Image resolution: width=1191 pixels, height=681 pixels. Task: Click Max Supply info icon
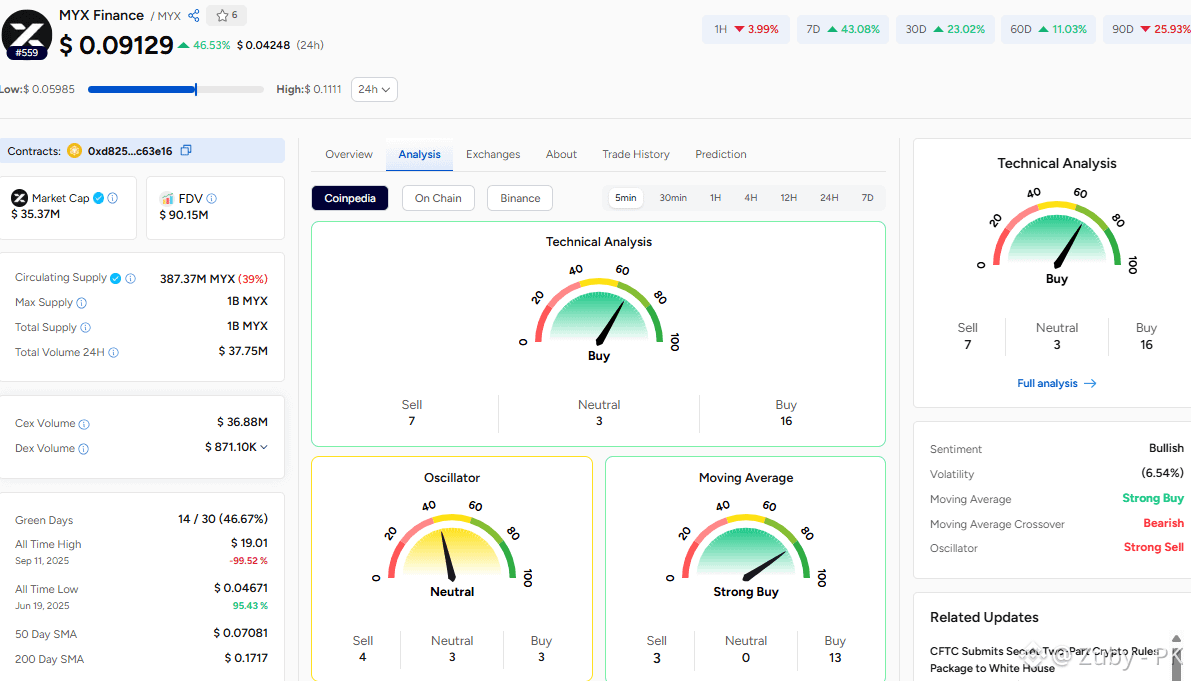click(x=81, y=303)
